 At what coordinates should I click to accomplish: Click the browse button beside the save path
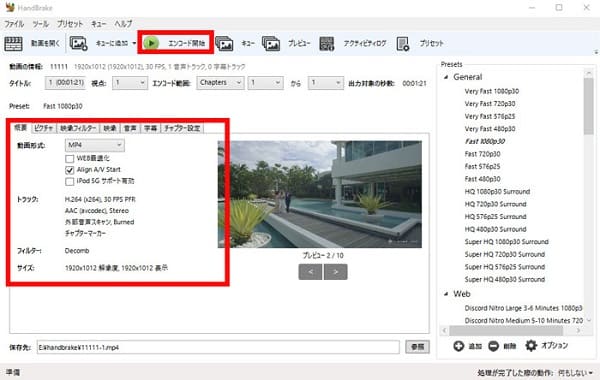[x=417, y=347]
